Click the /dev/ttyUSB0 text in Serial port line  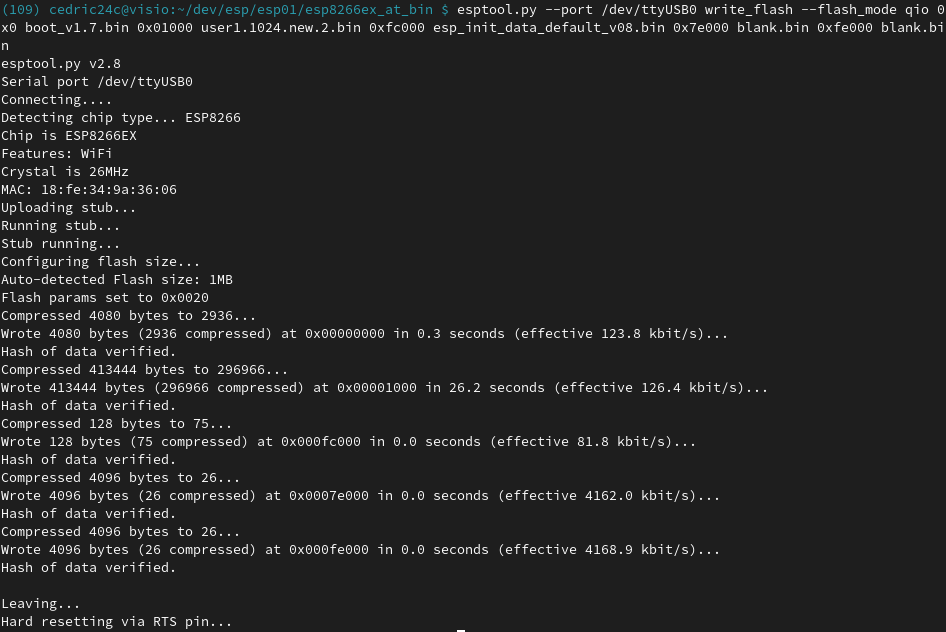click(x=145, y=81)
